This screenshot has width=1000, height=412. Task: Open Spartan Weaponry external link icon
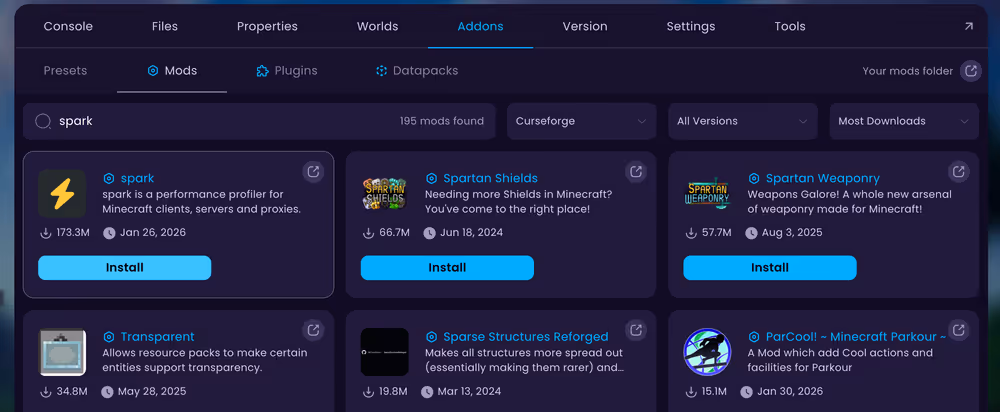(x=958, y=172)
